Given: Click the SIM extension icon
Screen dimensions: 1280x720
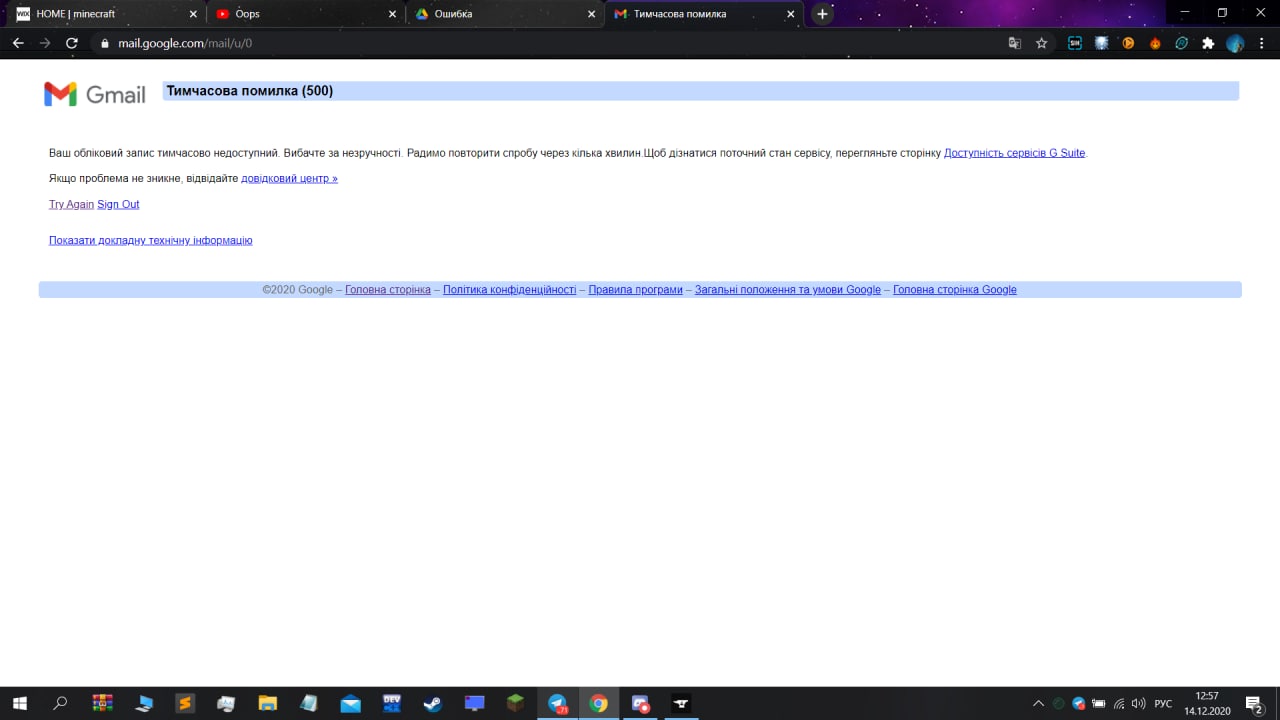Looking at the screenshot, I should (x=1075, y=43).
